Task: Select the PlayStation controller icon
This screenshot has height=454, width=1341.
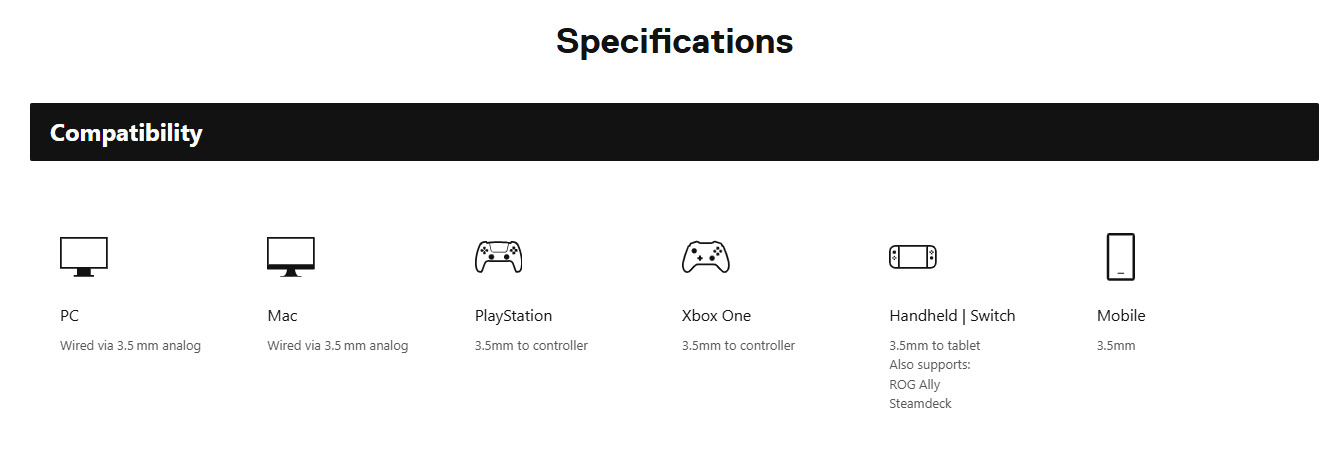Action: click(498, 257)
